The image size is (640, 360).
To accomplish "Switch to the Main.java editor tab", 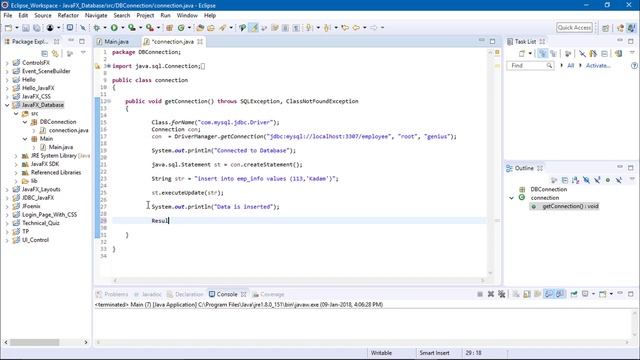I will (x=113, y=42).
